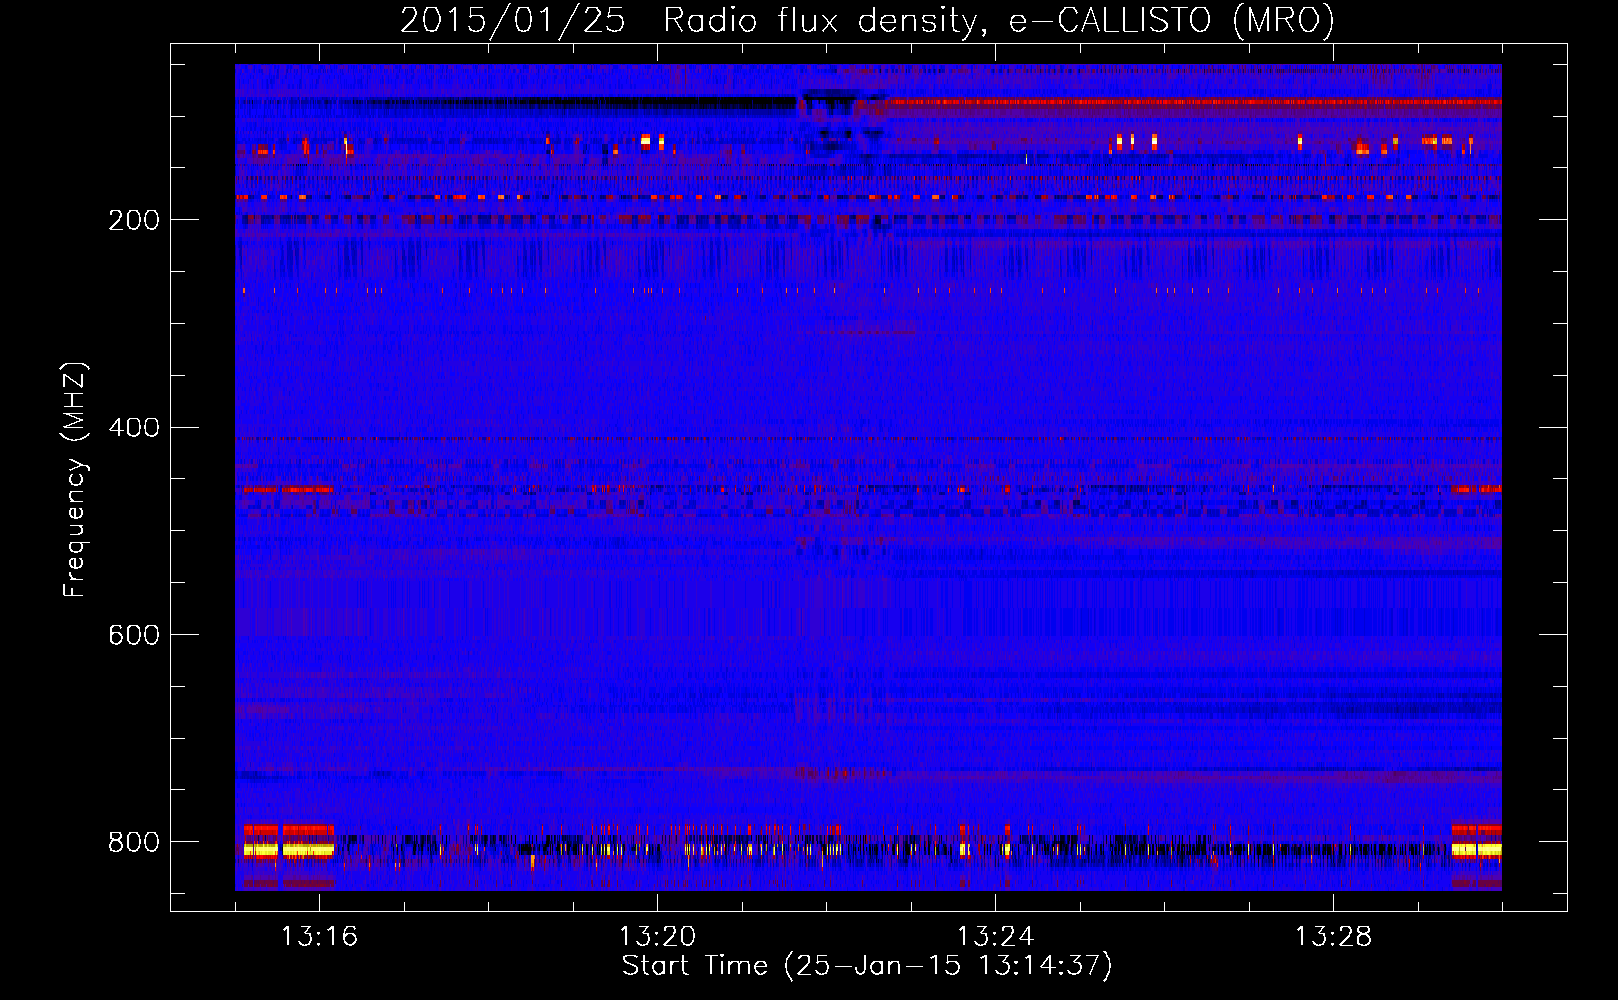
Task: Click the plot title '2015/01/25 Radio flux density, e-CALLISTO (MRO)'
Action: [867, 21]
